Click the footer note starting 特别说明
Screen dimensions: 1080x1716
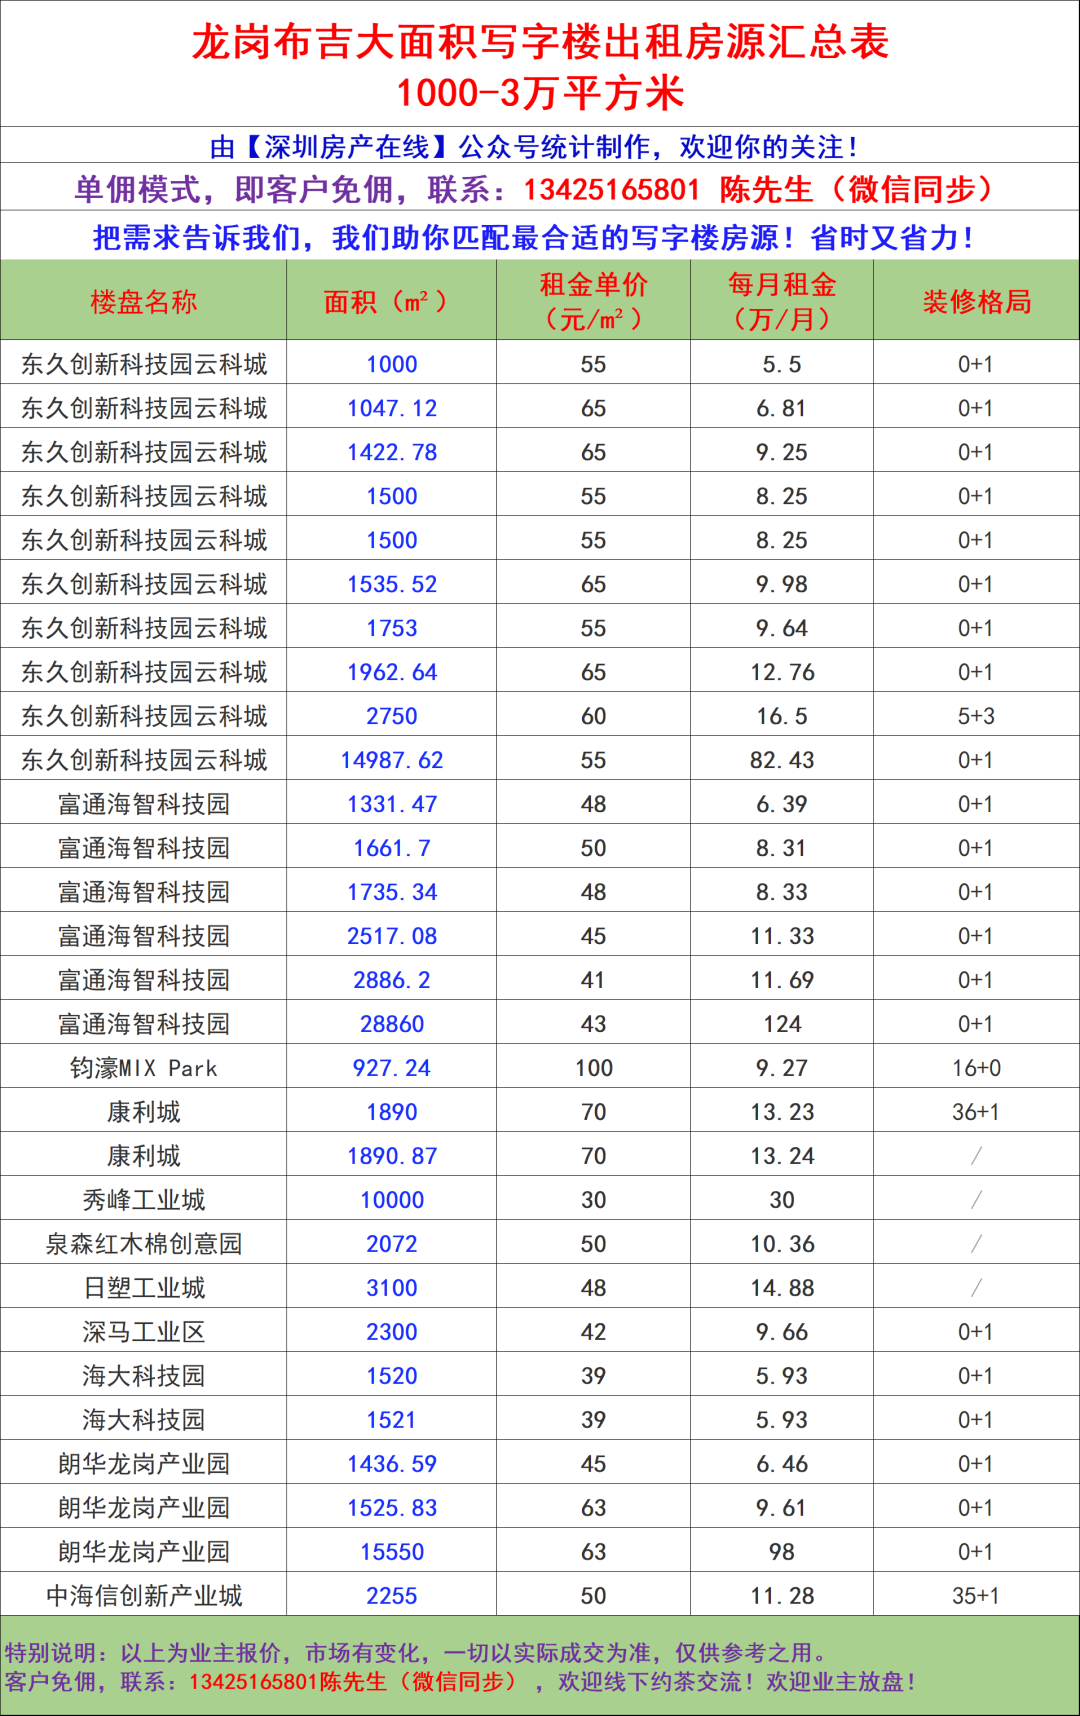pyautogui.click(x=415, y=1653)
